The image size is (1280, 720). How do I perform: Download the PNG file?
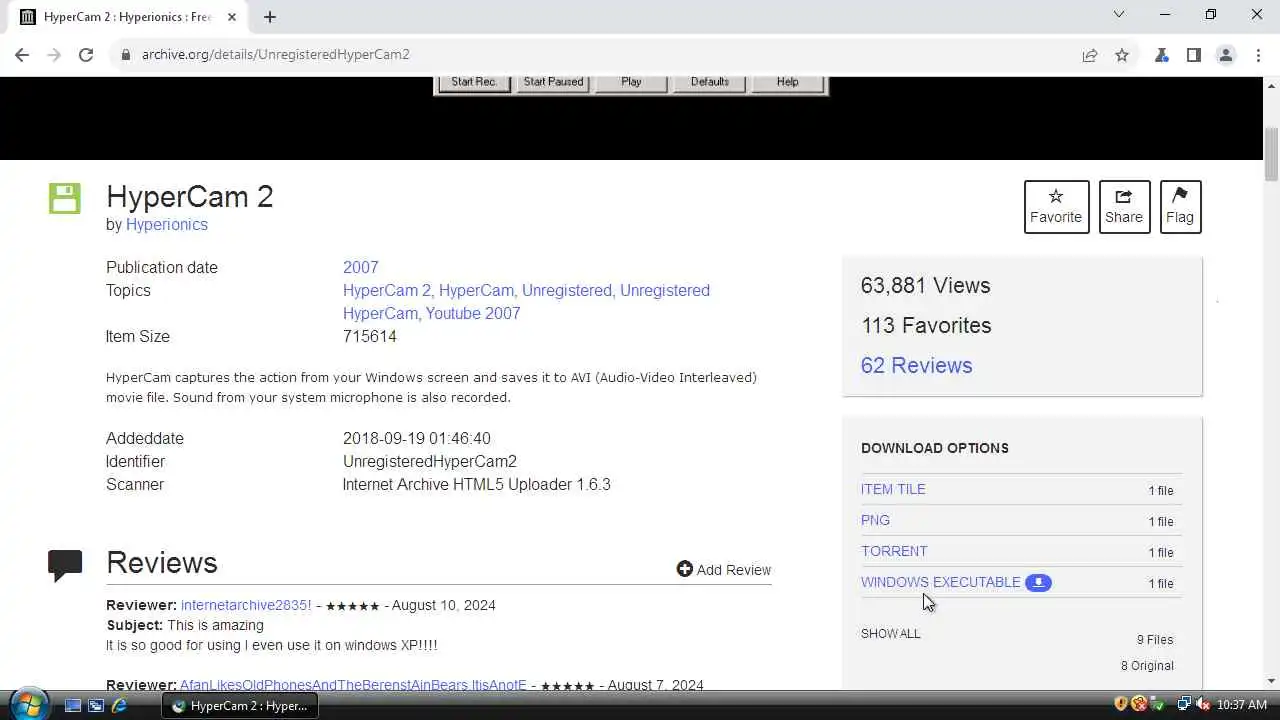[875, 520]
